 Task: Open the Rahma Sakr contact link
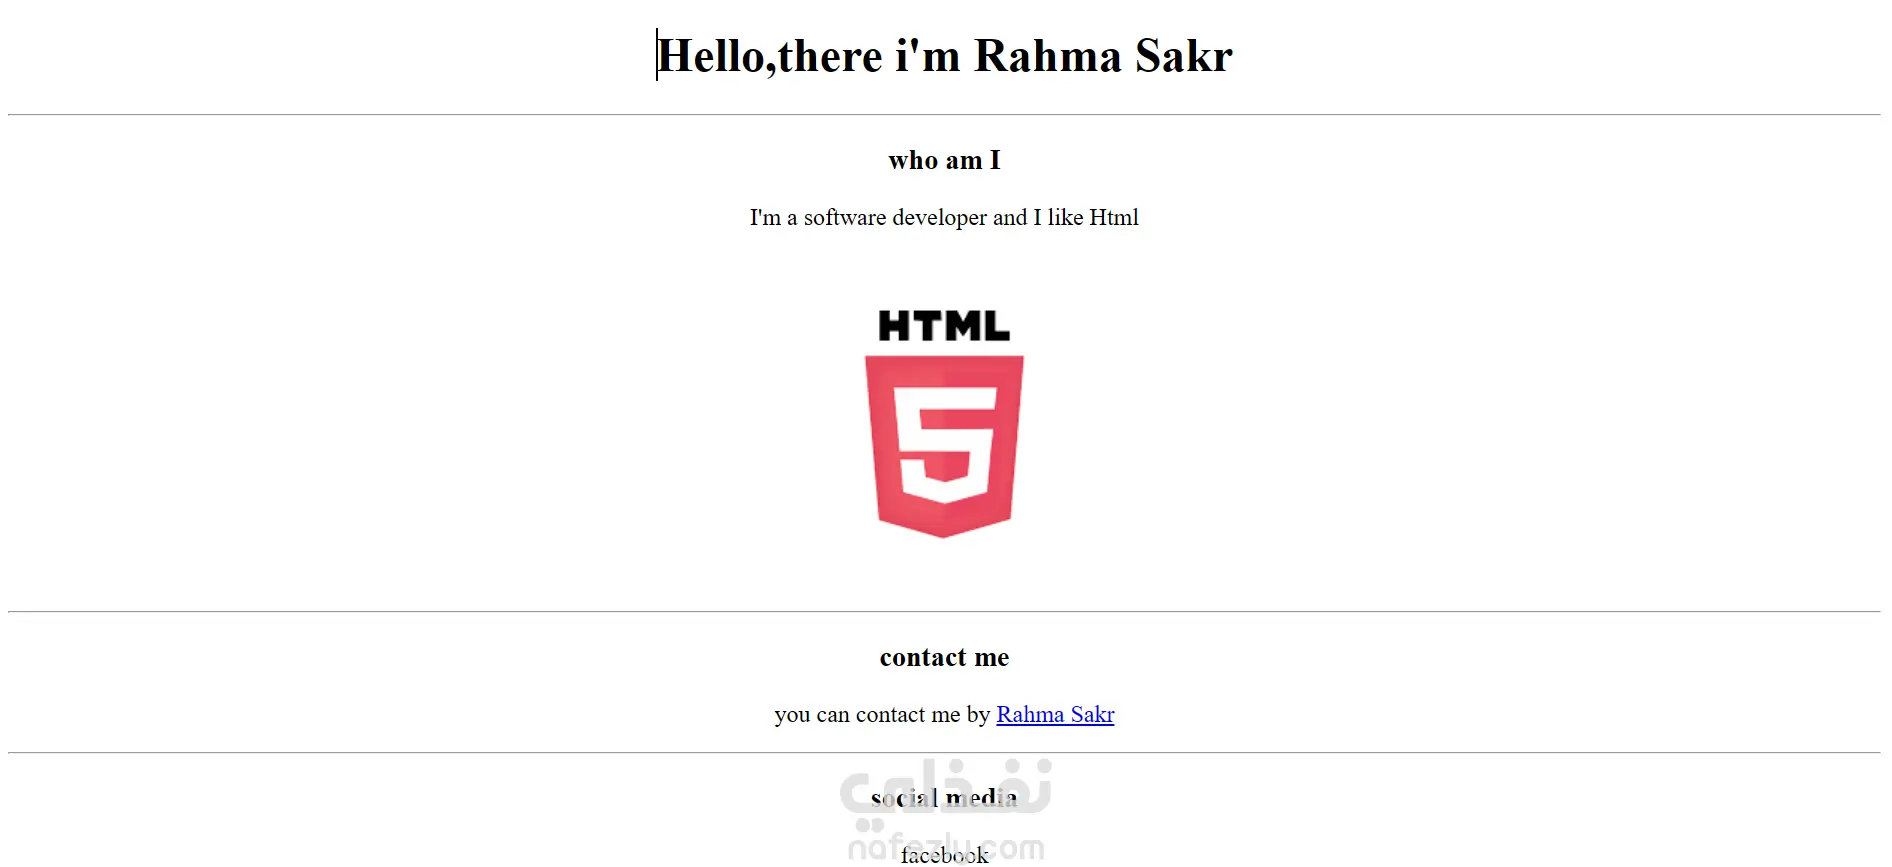coord(1055,714)
